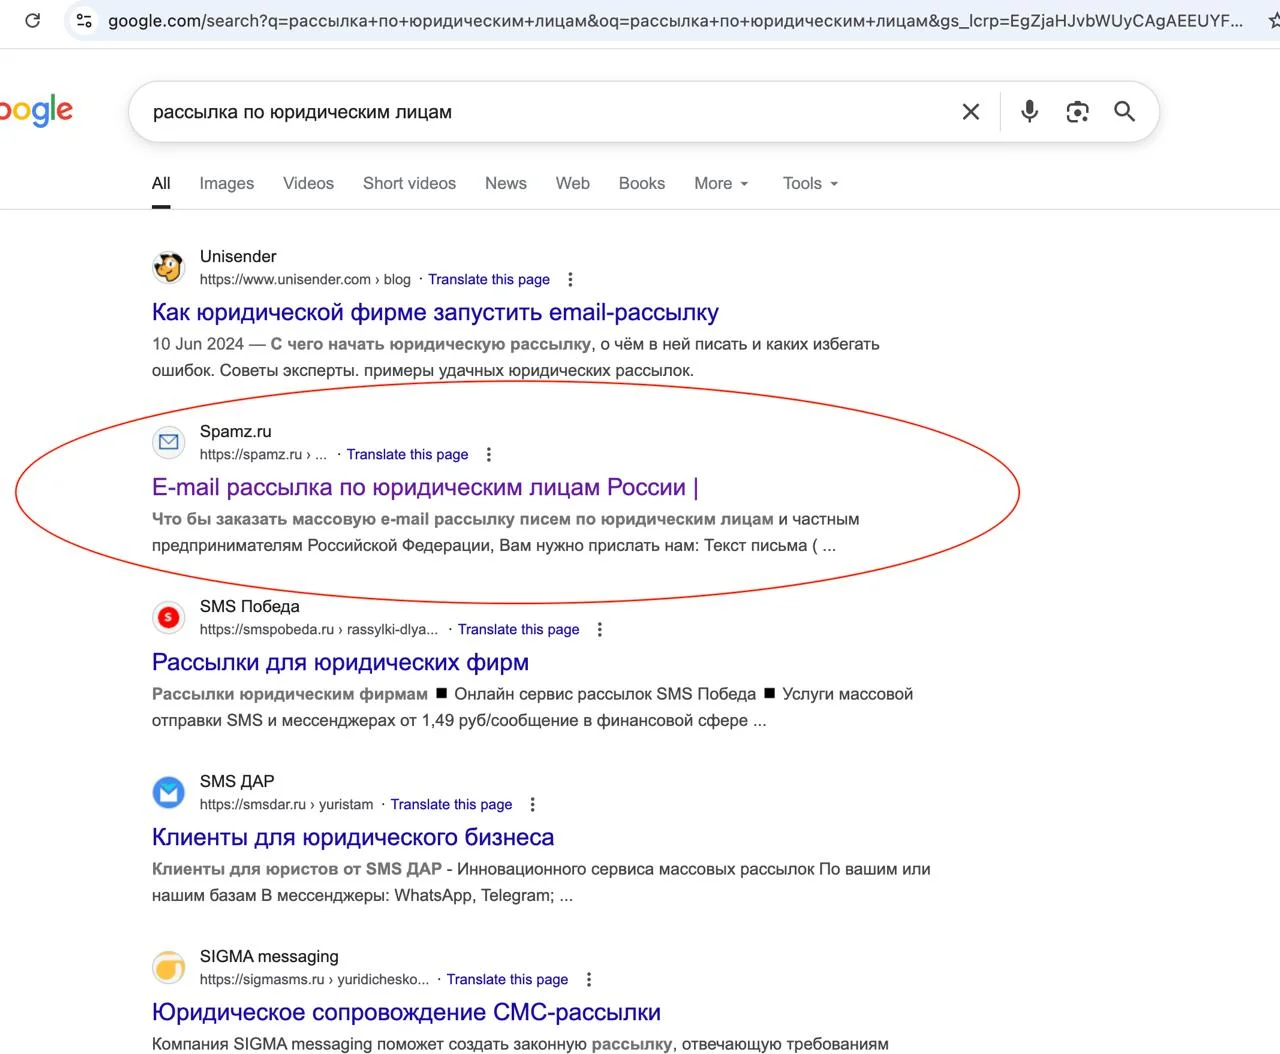This screenshot has height=1054, width=1280.
Task: Expand the More search filters dropdown
Action: pyautogui.click(x=721, y=184)
